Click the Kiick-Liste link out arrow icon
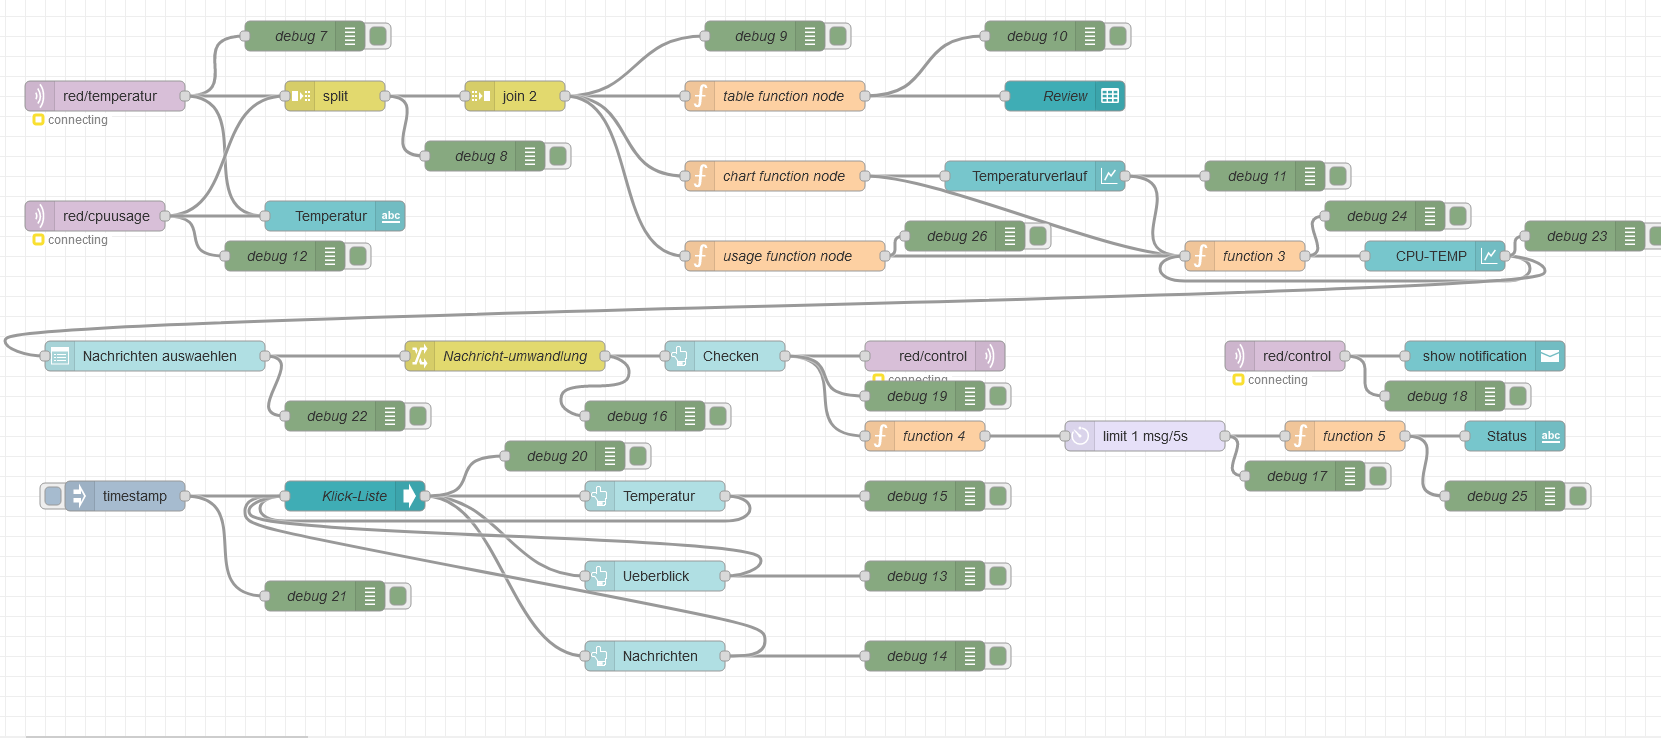 click(x=410, y=496)
